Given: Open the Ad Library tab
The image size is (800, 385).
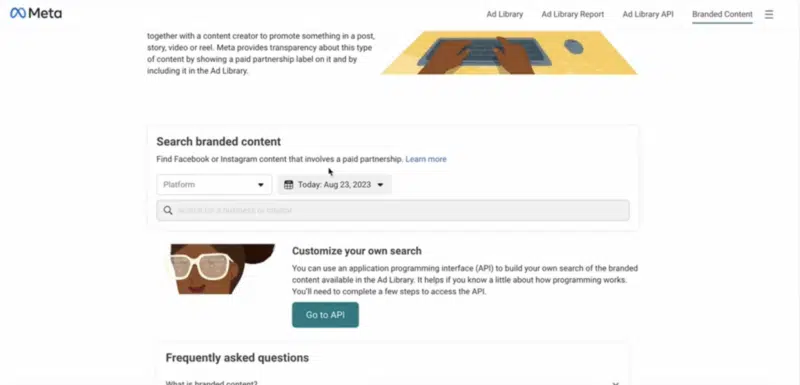Looking at the screenshot, I should pos(505,14).
